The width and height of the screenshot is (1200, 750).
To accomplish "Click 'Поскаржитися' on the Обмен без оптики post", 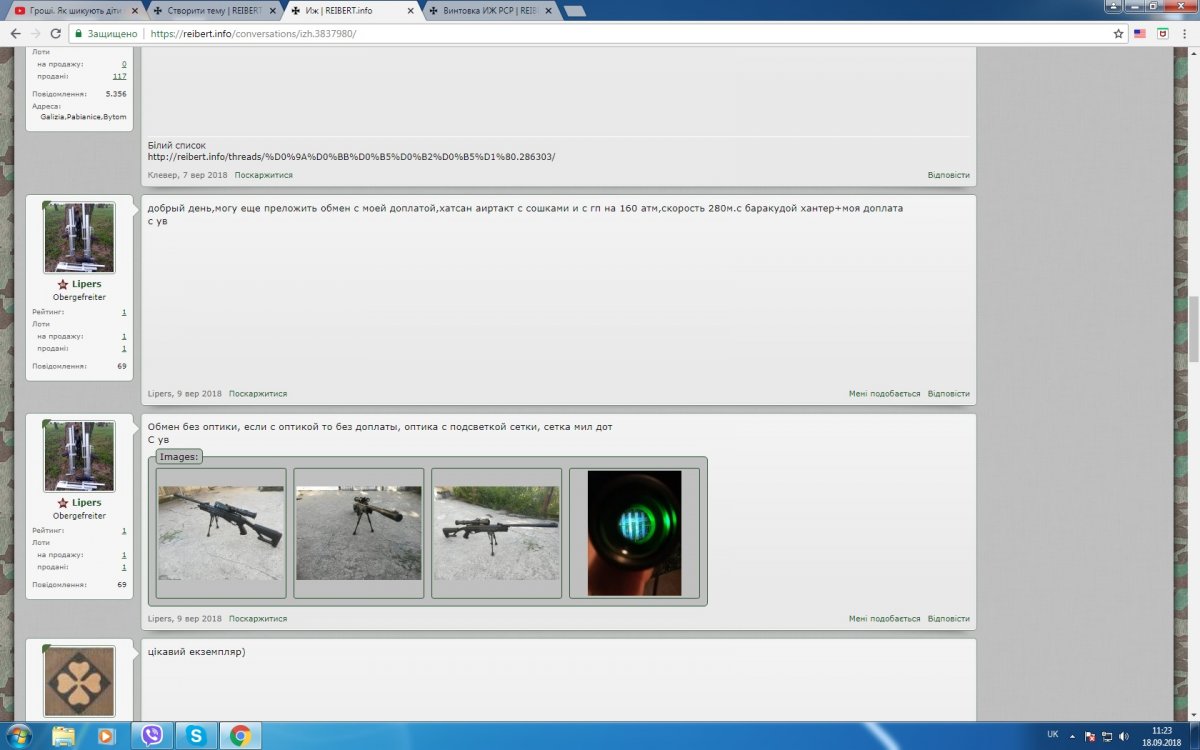I will point(258,619).
